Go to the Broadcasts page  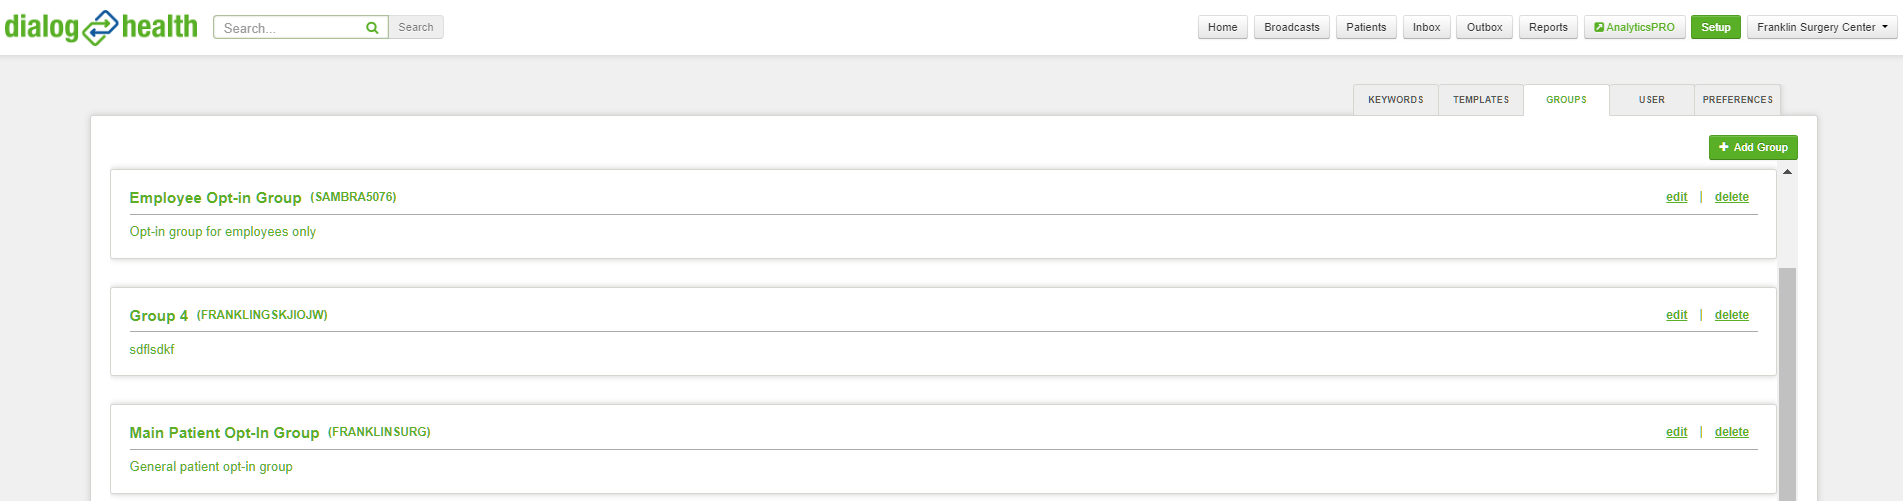1291,27
